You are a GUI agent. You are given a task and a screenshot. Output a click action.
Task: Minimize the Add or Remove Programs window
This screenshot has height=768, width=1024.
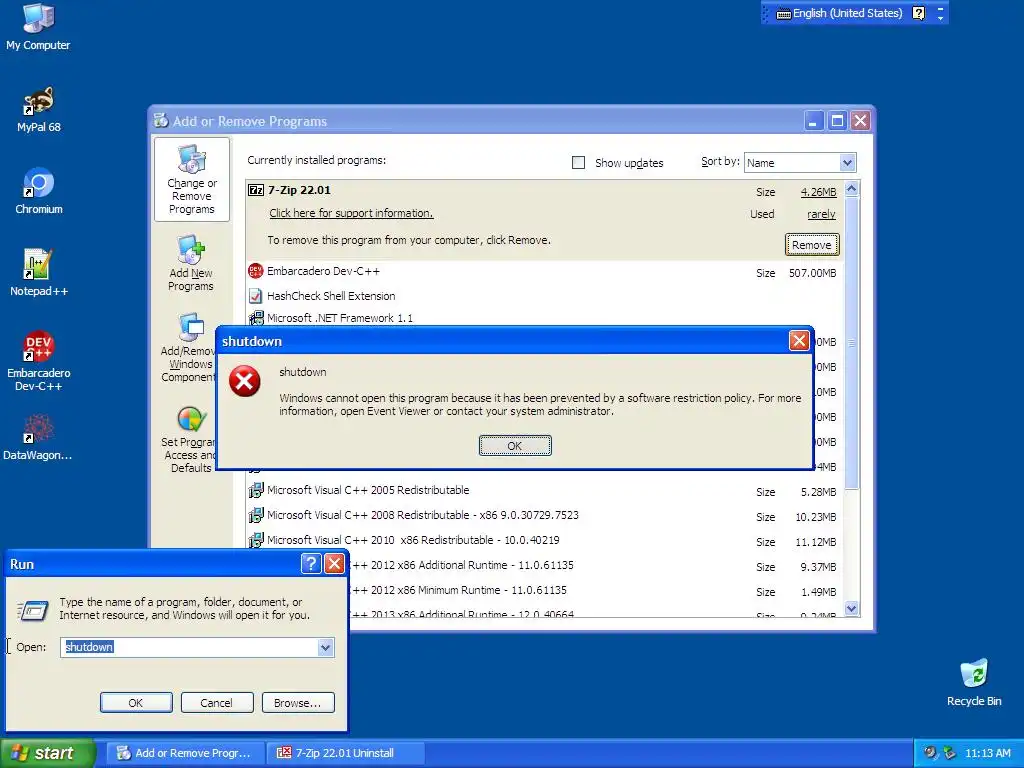[814, 121]
